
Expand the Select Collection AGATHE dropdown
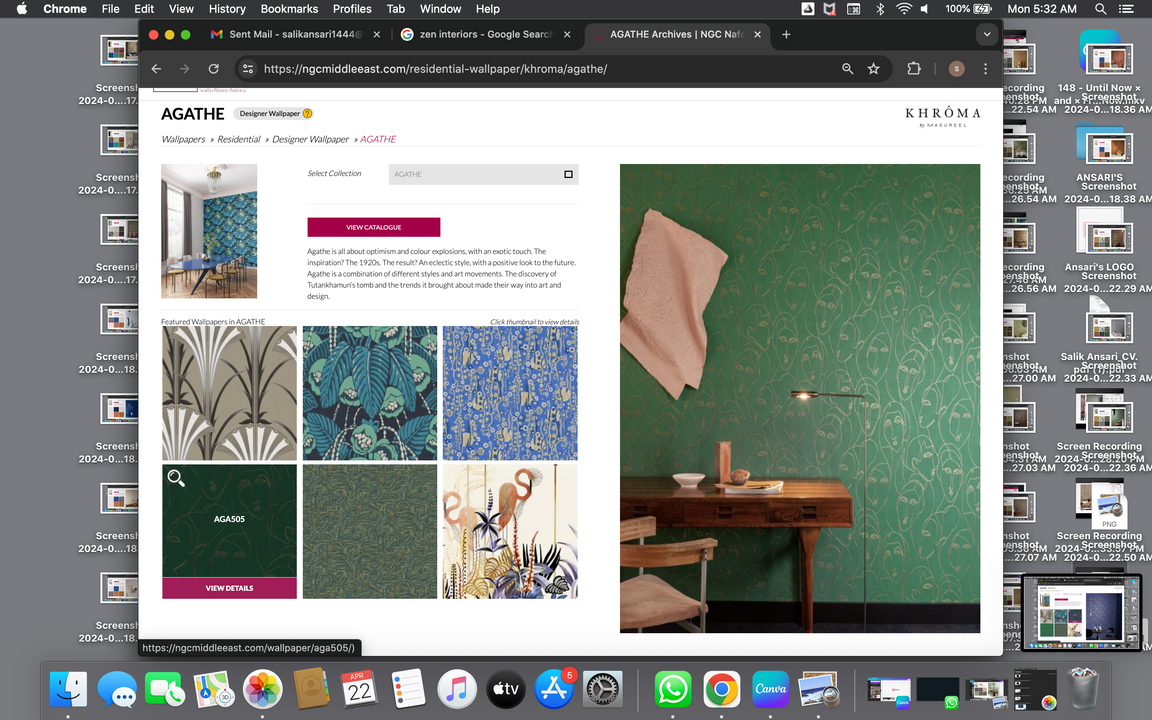pos(483,174)
